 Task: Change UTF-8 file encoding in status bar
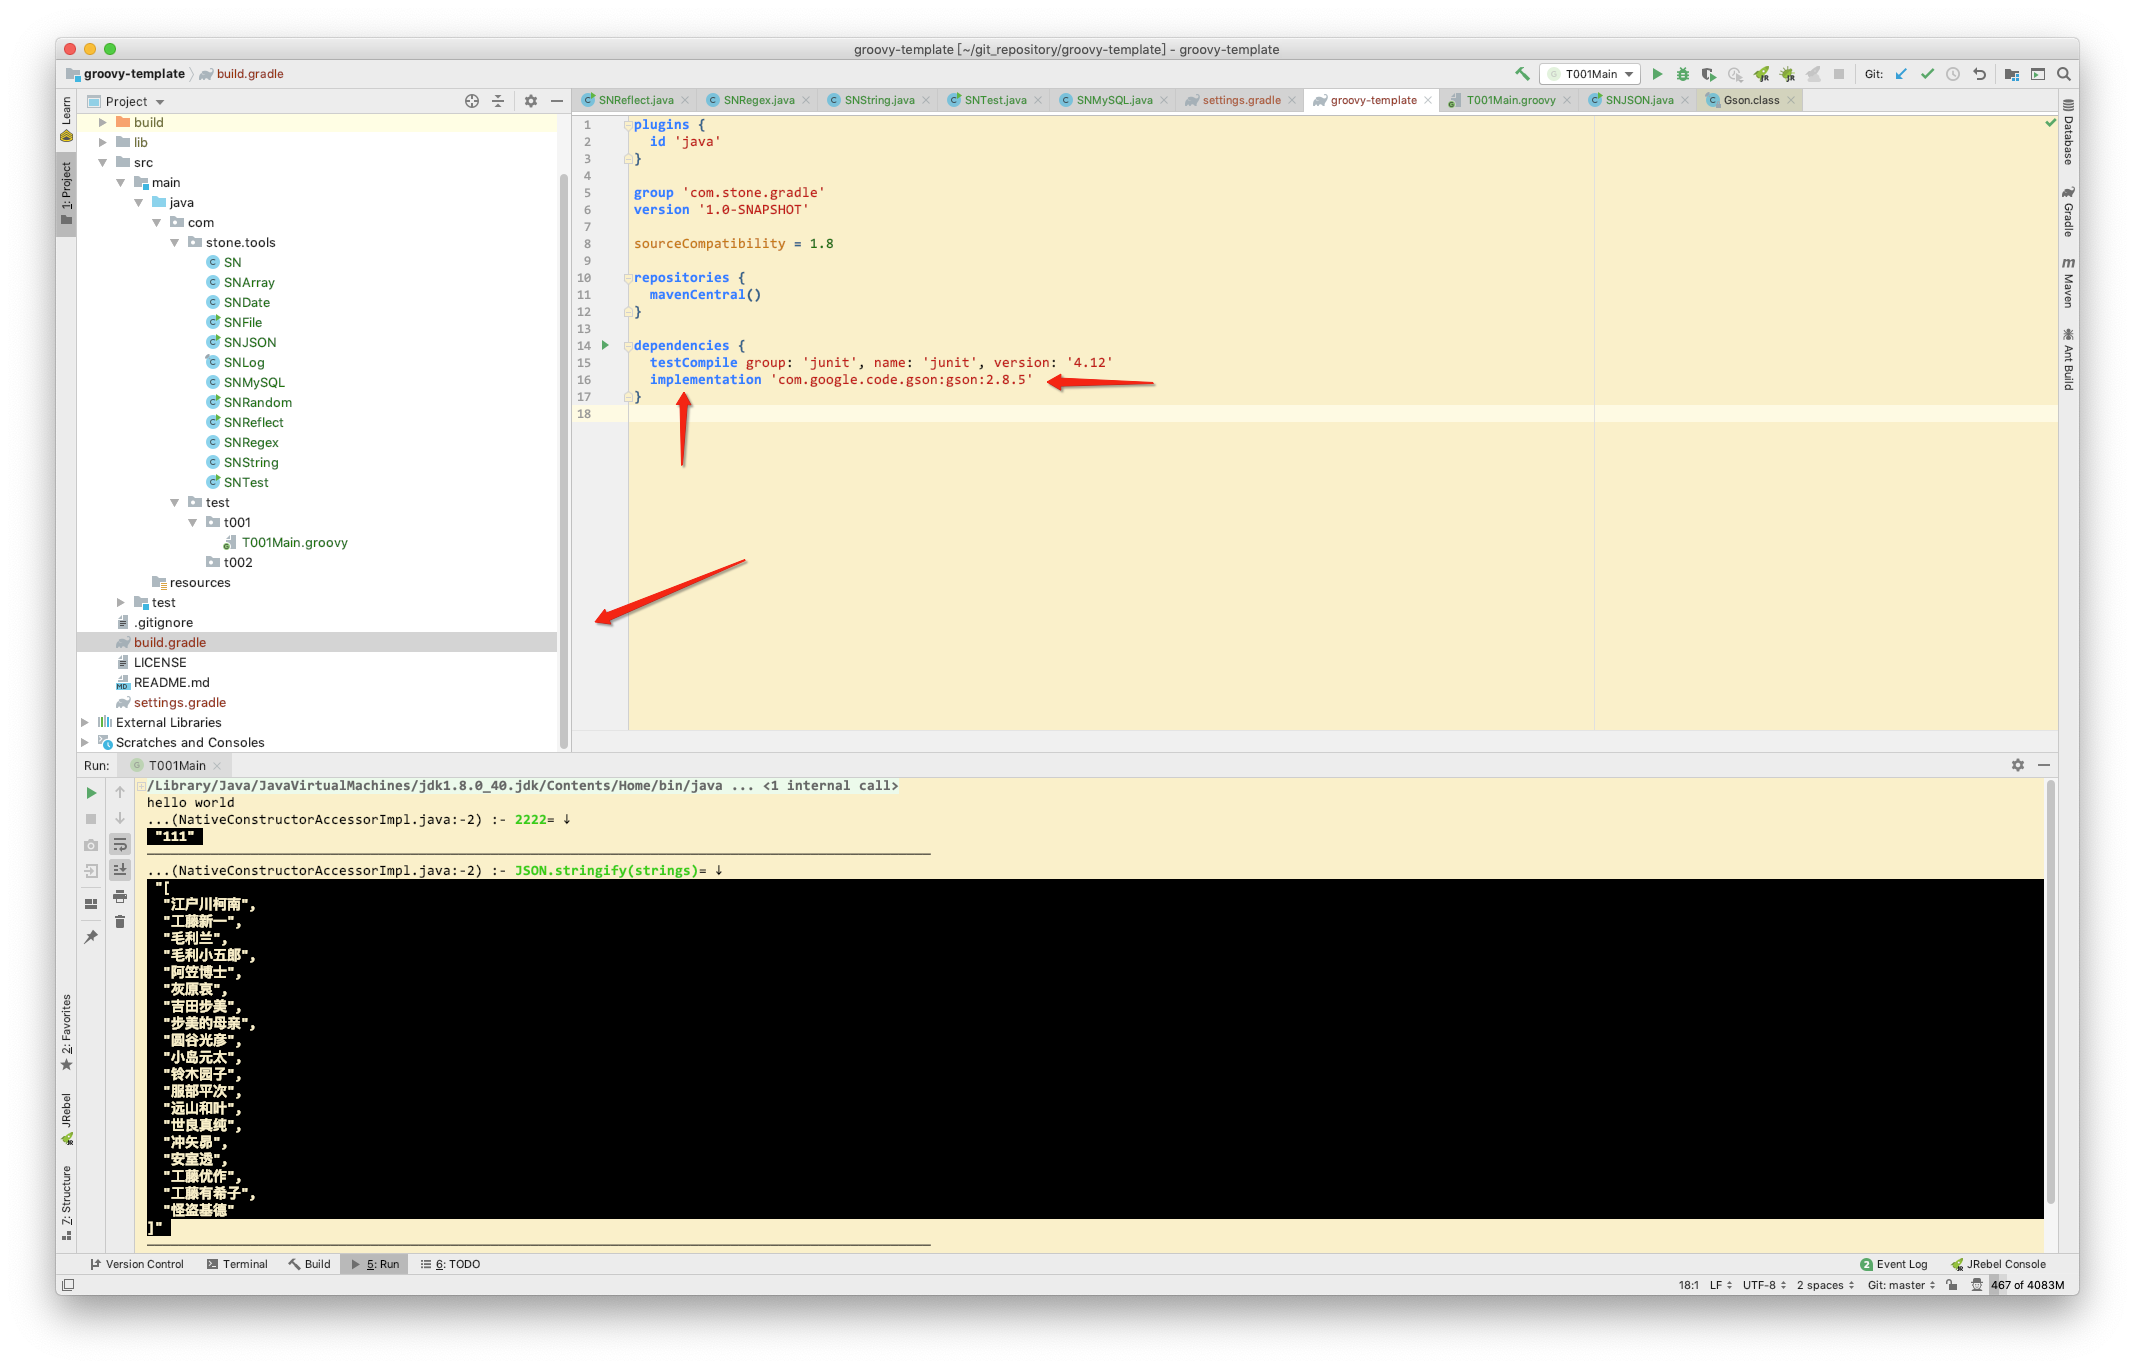click(1764, 1285)
